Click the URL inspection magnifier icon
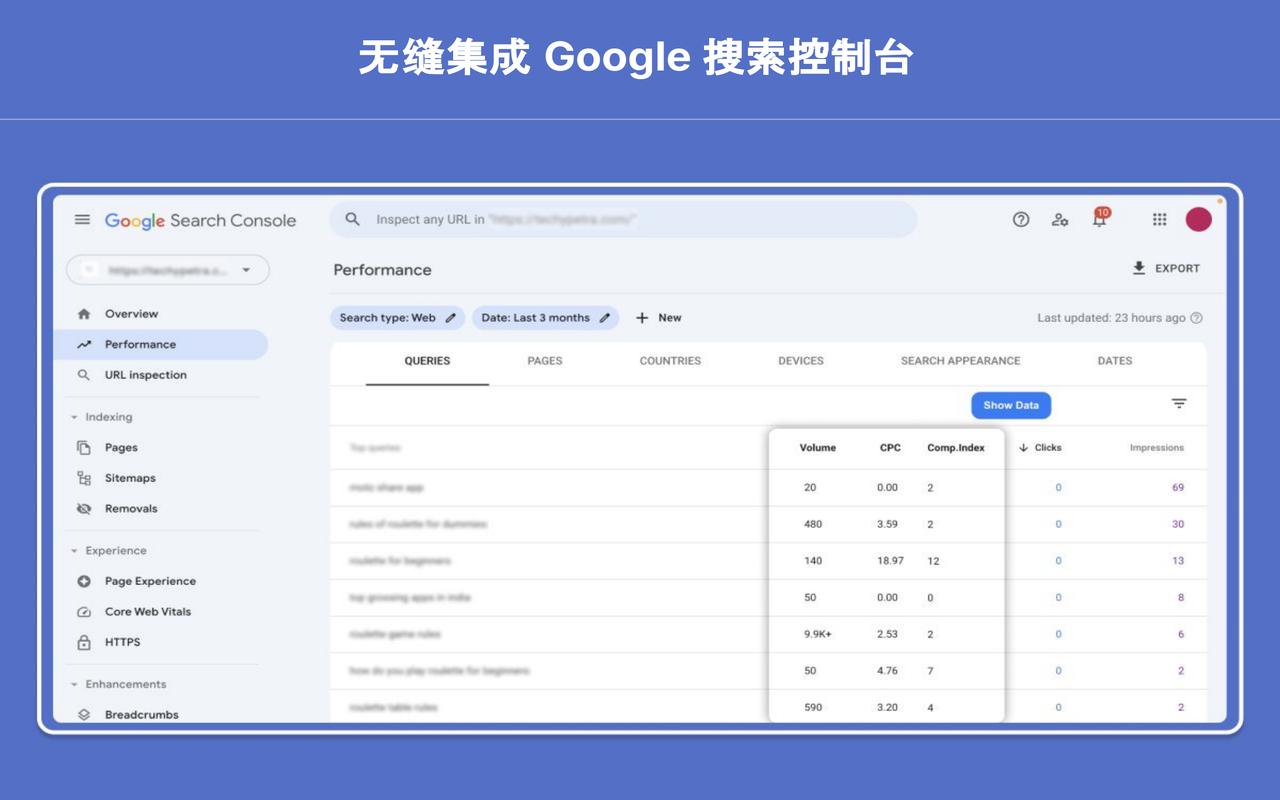The image size is (1280, 800). [x=84, y=375]
